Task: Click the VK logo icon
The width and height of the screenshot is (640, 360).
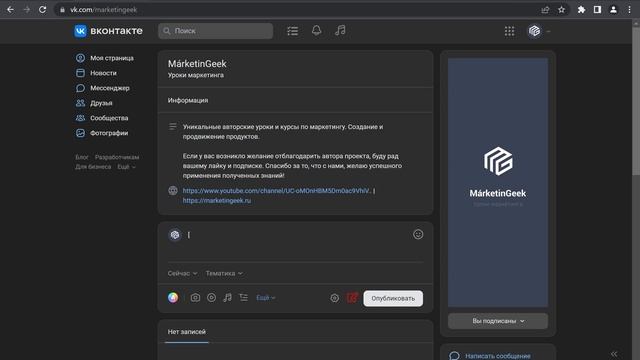Action: click(80, 31)
